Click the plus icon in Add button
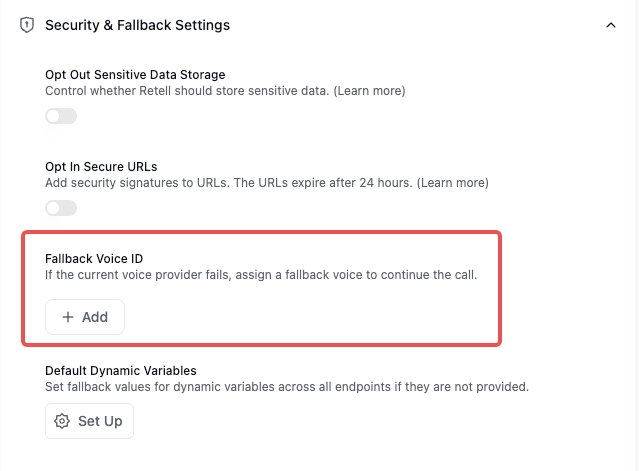The height and width of the screenshot is (471, 639). tap(68, 317)
